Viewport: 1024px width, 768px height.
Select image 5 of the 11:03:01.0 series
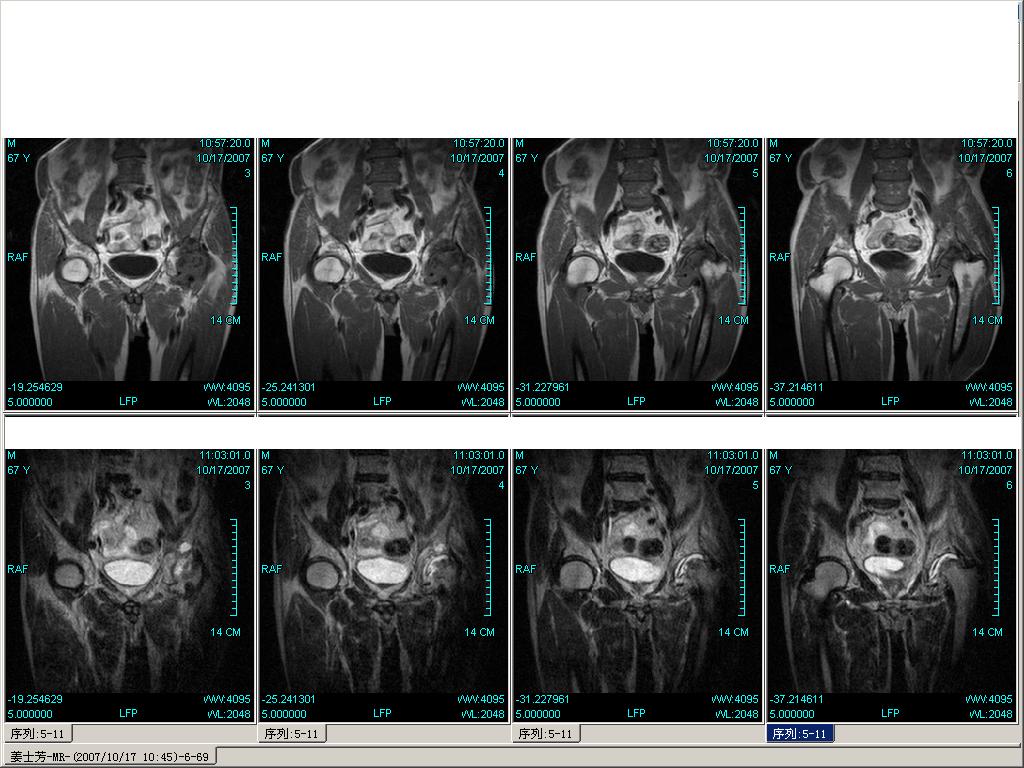pyautogui.click(x=637, y=586)
